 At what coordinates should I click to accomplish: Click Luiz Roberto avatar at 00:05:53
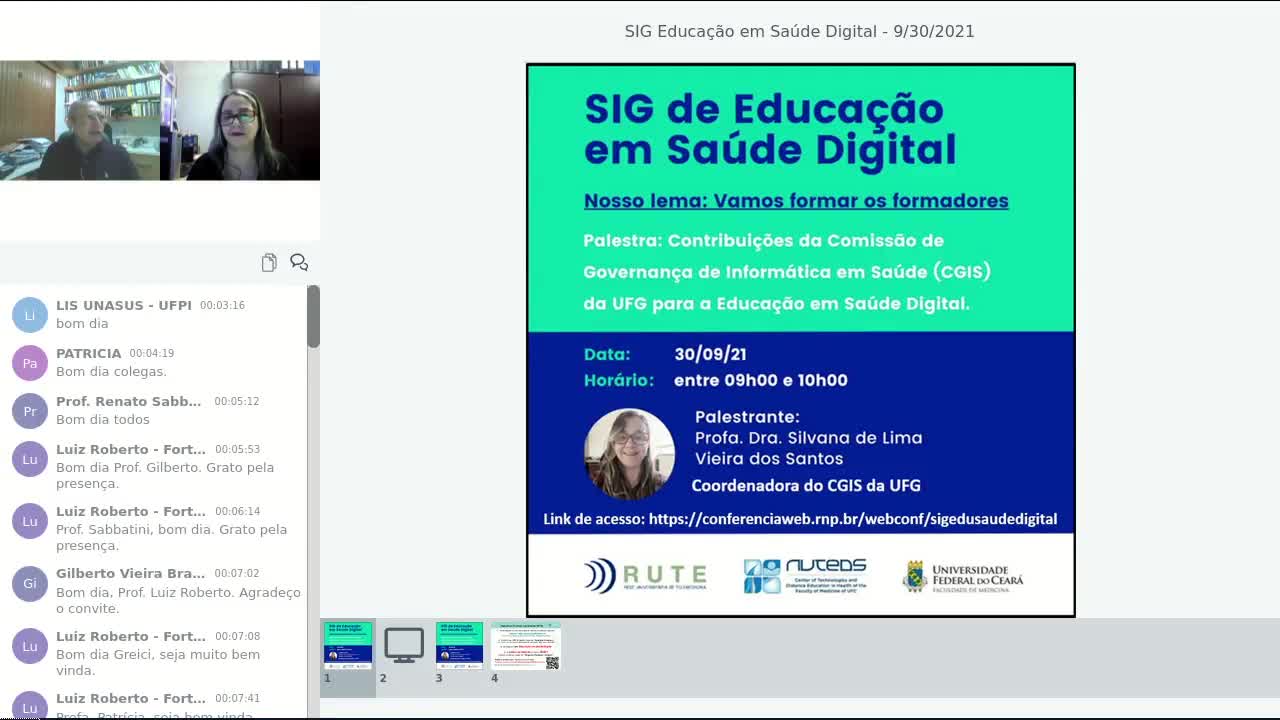pyautogui.click(x=30, y=458)
